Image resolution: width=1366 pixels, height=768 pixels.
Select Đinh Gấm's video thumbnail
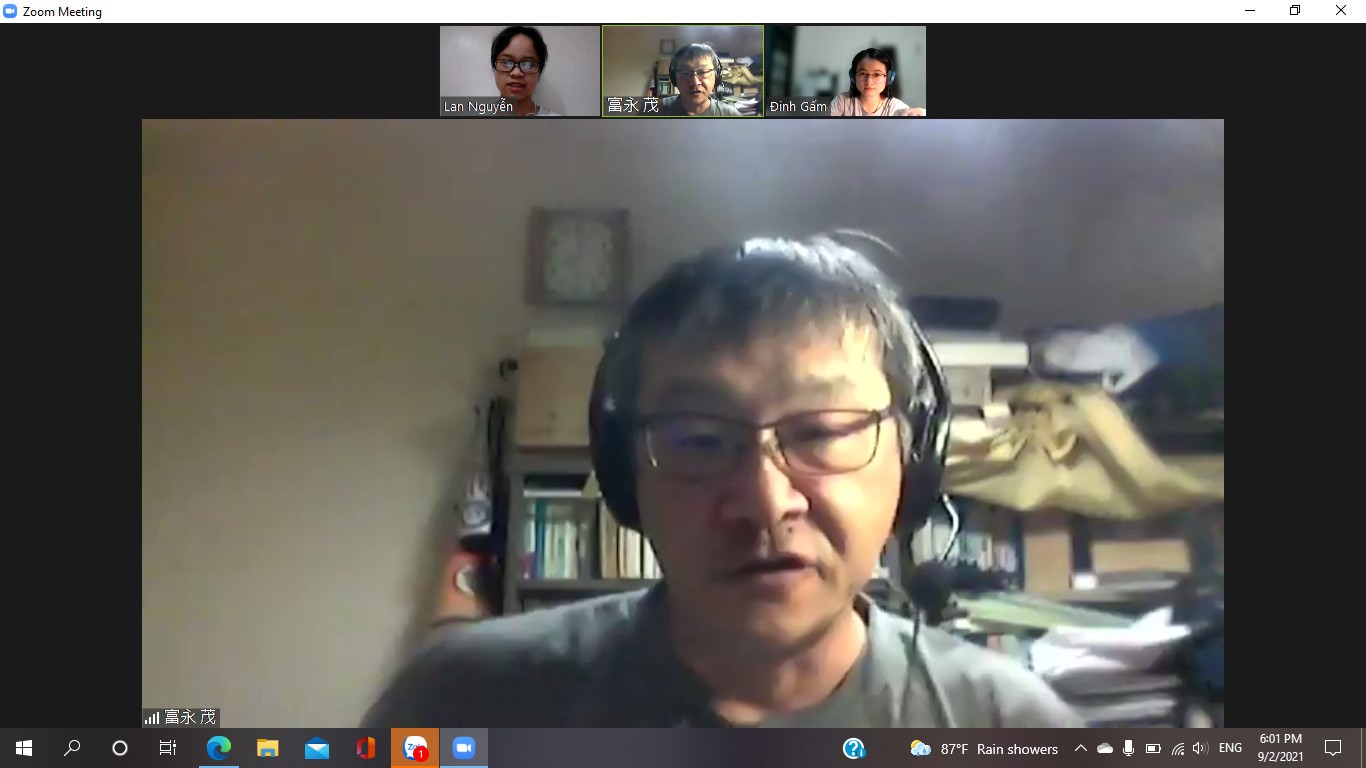pyautogui.click(x=846, y=71)
